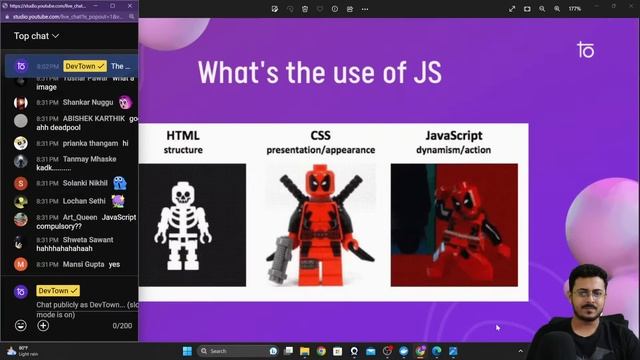Click the JavaScript animated Deadpool image

click(x=454, y=225)
